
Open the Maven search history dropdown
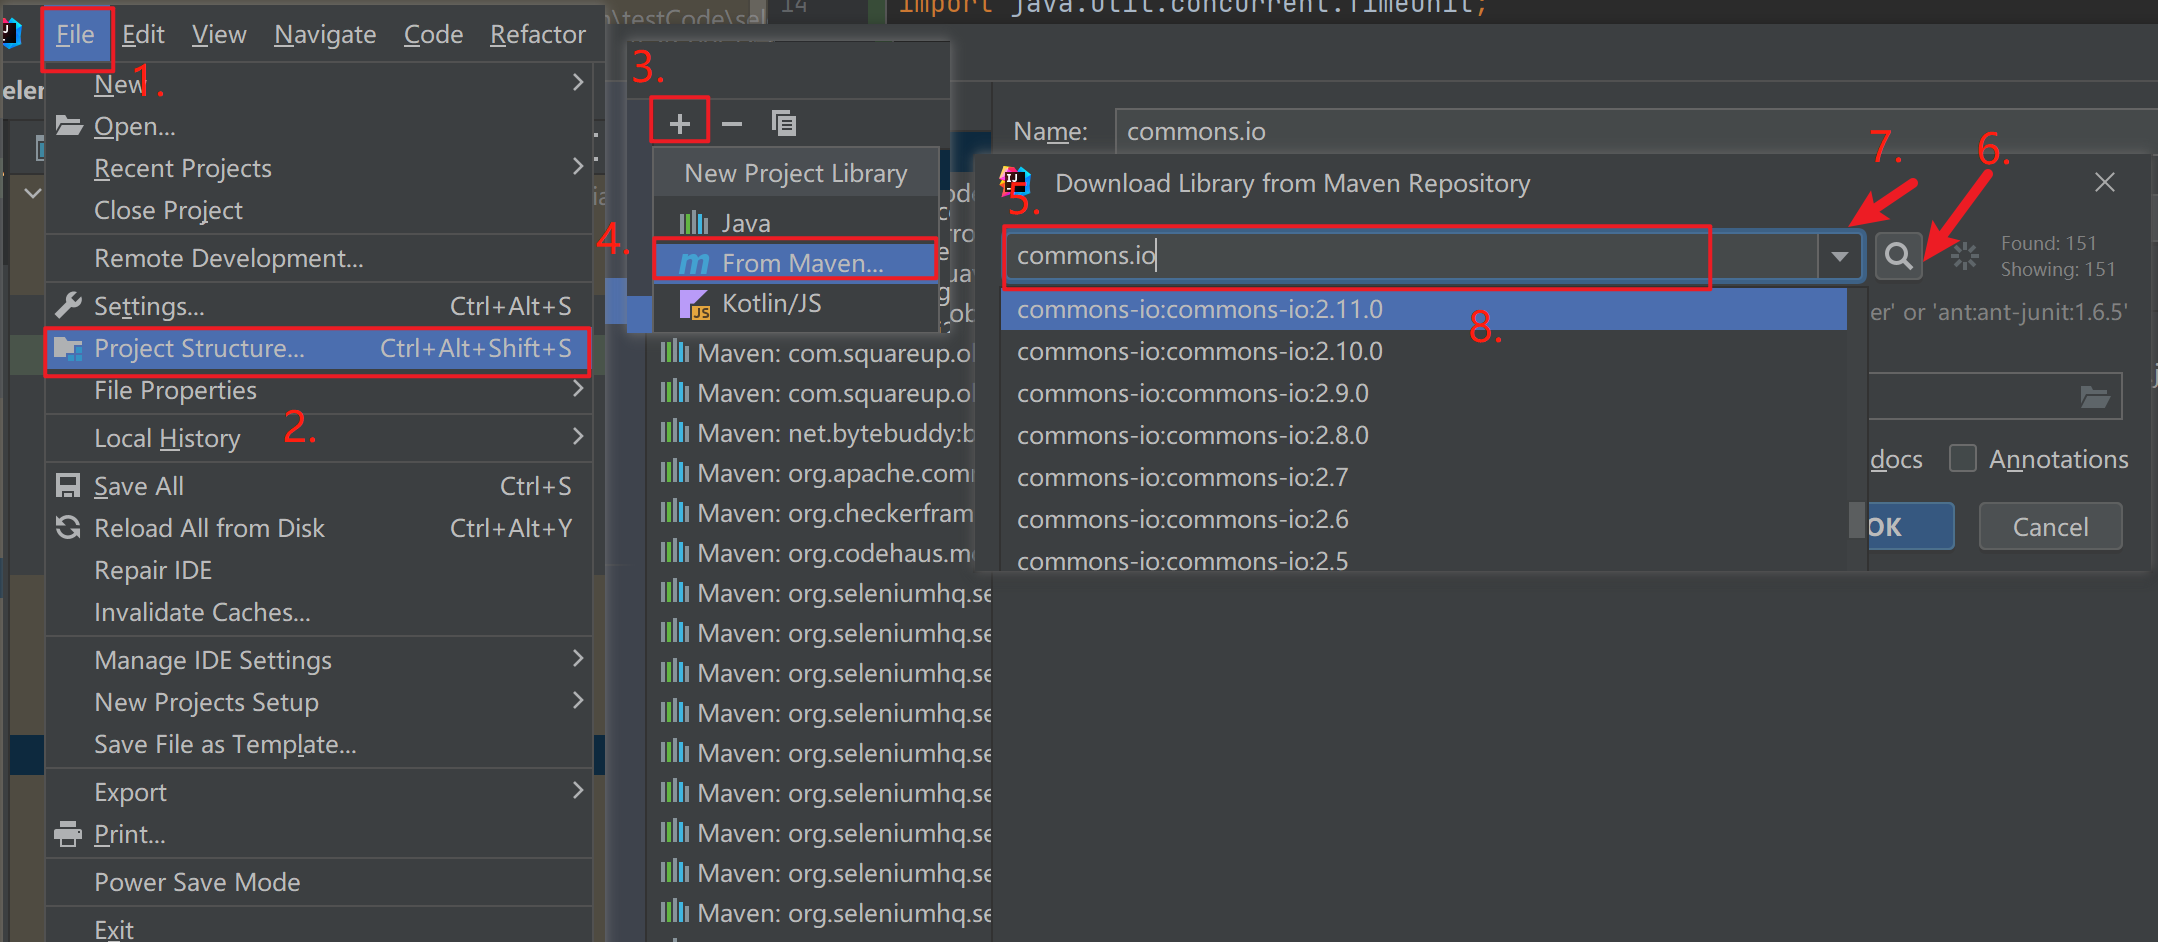(x=1839, y=257)
